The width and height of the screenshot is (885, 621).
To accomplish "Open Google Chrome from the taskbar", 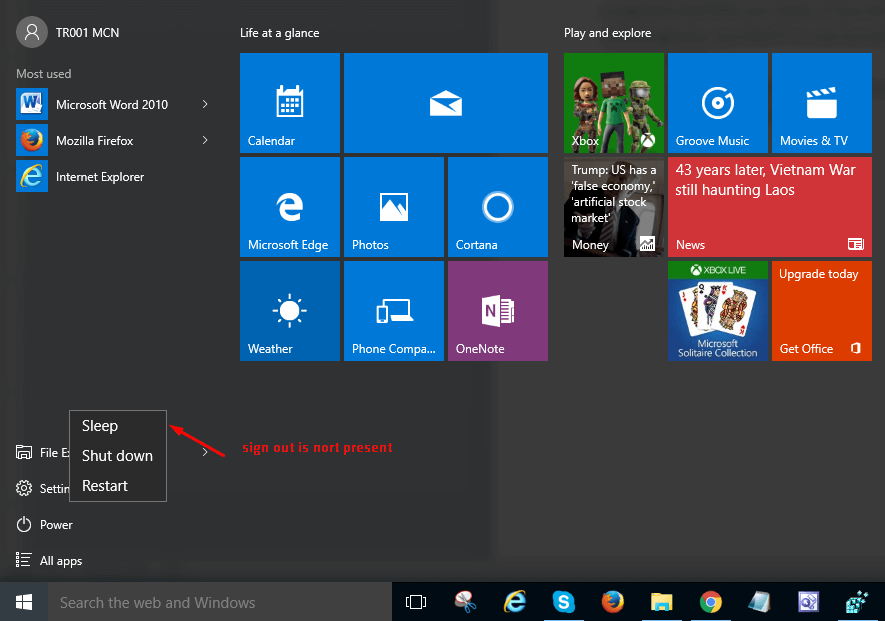I will click(x=711, y=602).
